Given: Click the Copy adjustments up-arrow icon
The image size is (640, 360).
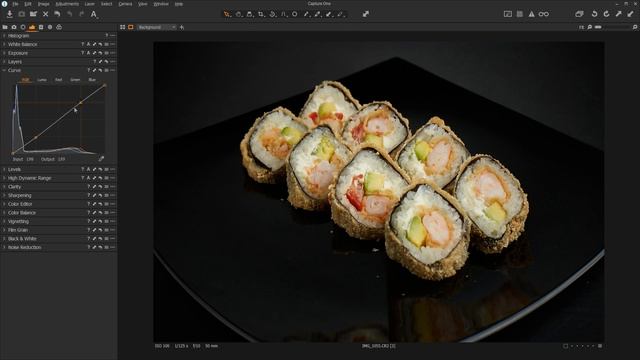Looking at the screenshot, I should tap(619, 14).
